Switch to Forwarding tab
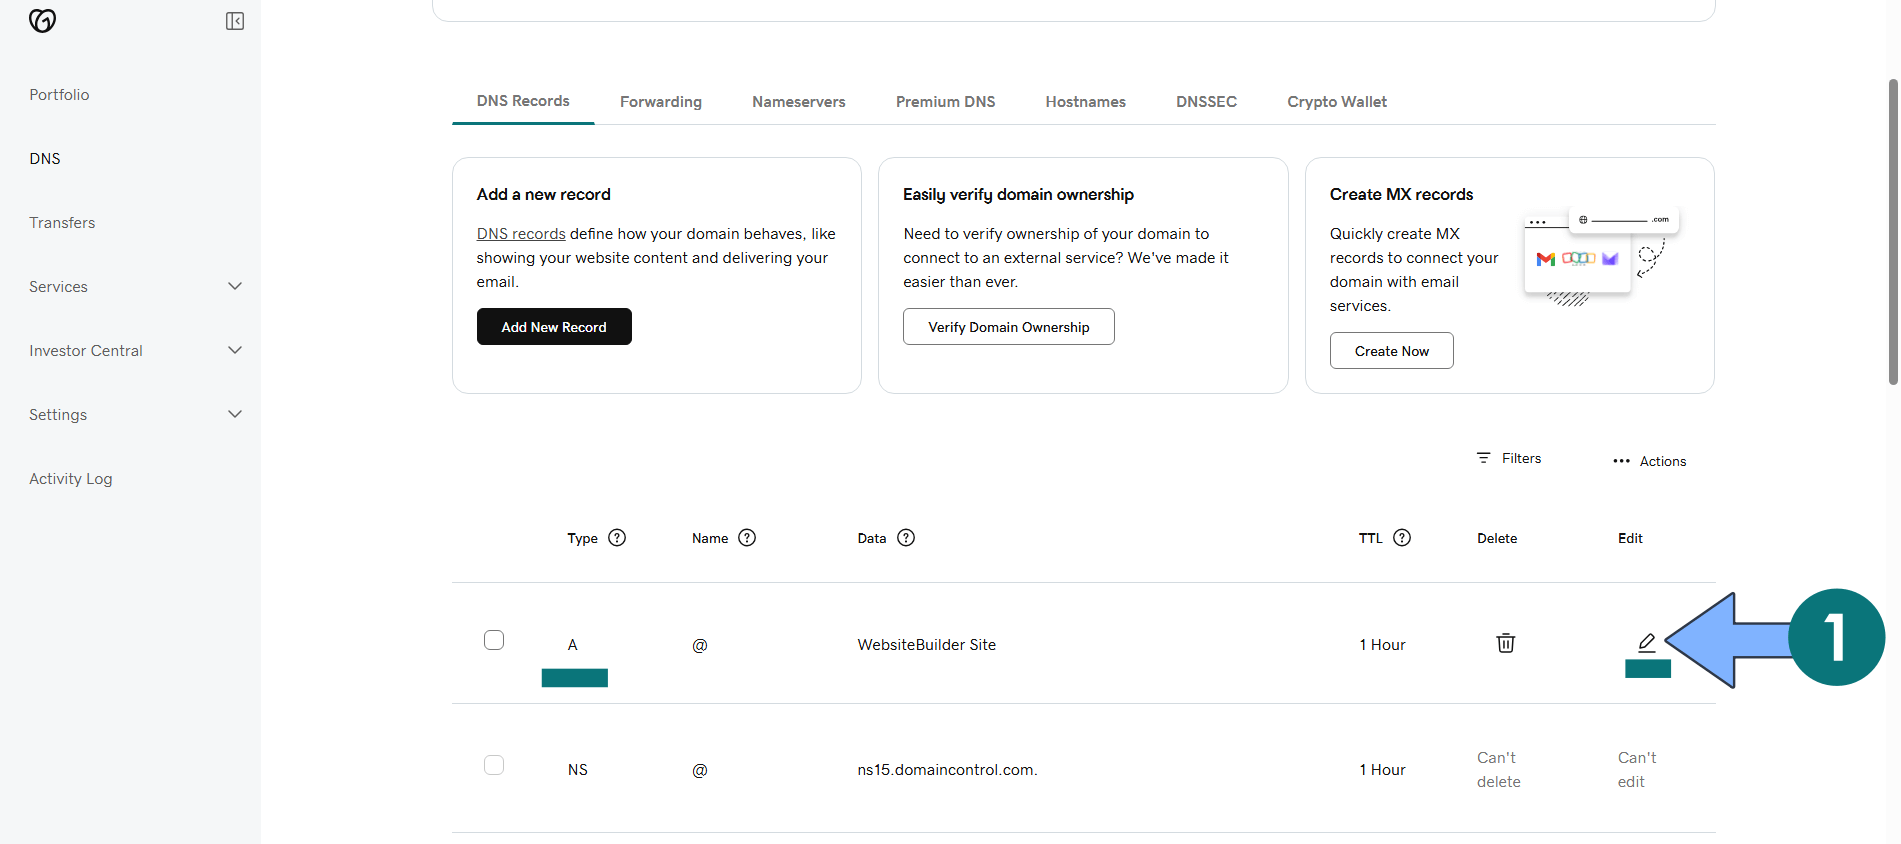Viewport: 1901px width, 844px height. pos(661,102)
